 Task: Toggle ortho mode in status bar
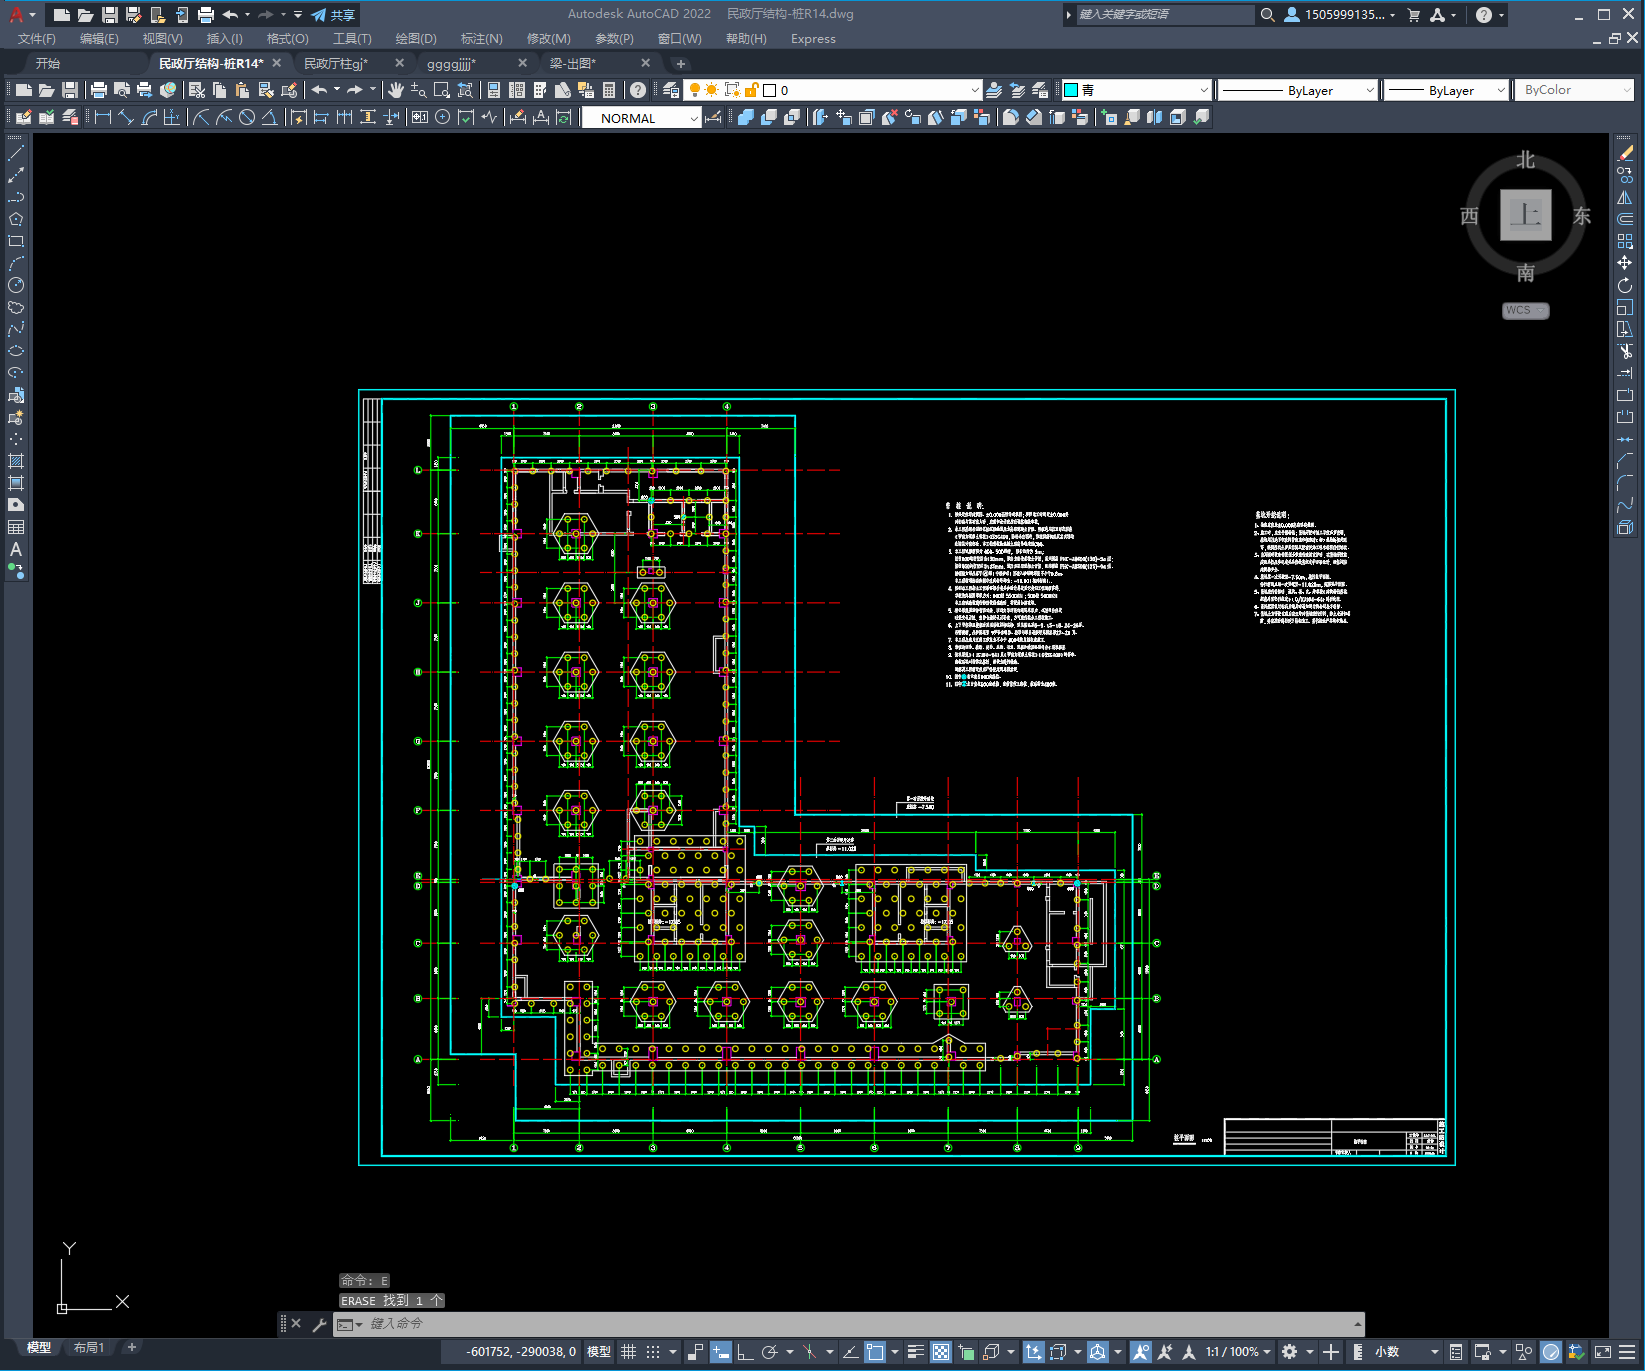[x=745, y=1352]
